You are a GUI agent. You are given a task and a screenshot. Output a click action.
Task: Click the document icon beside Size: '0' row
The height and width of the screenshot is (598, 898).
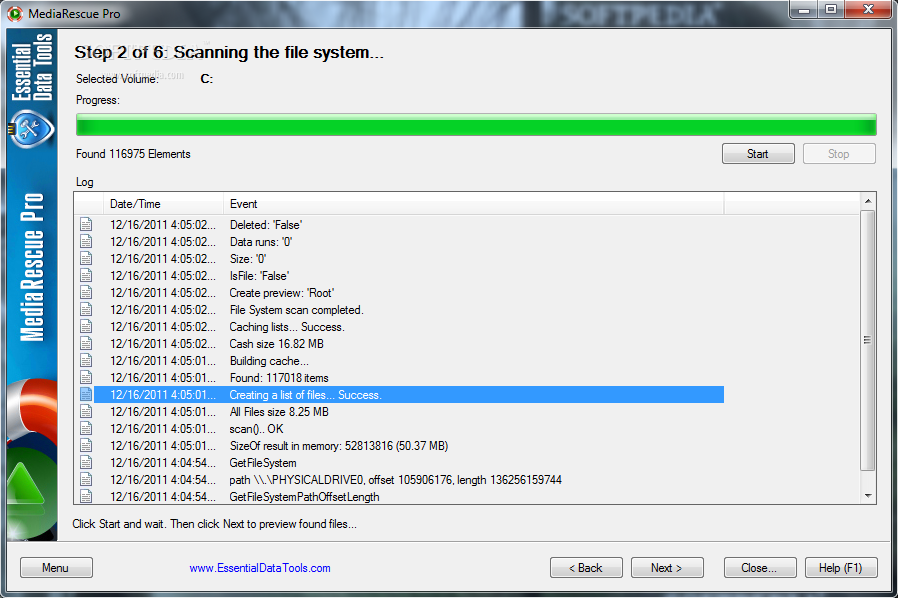[x=86, y=258]
